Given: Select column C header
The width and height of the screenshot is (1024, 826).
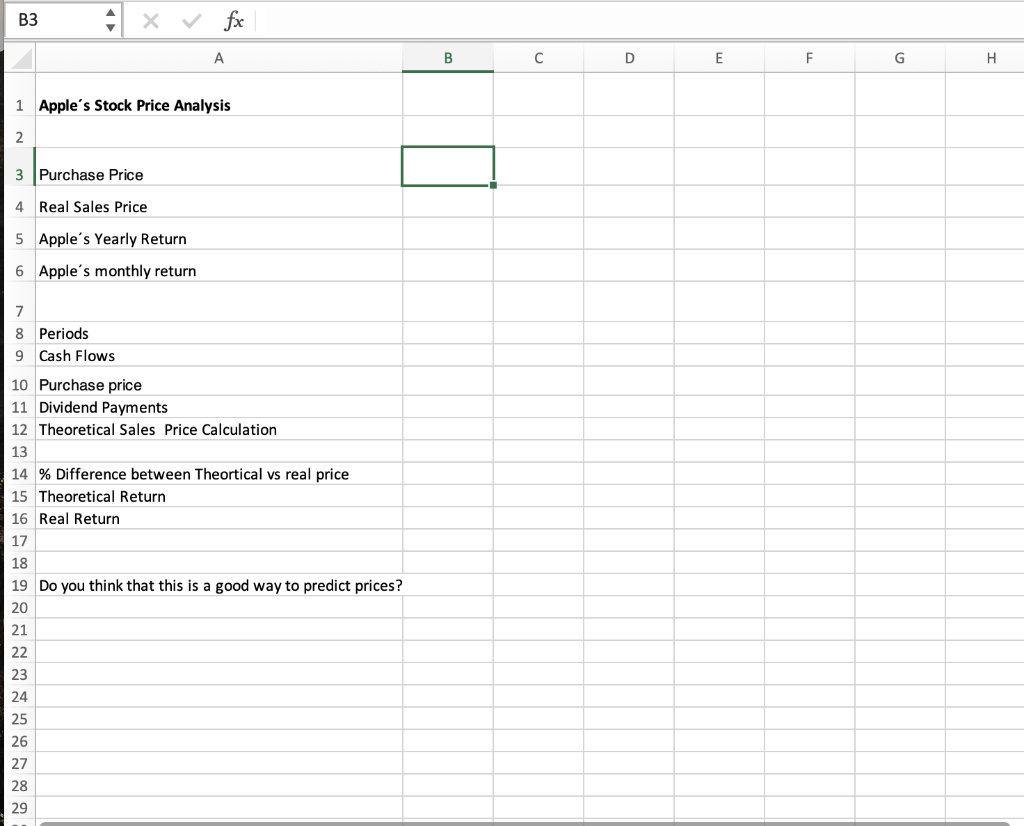Looking at the screenshot, I should [538, 58].
